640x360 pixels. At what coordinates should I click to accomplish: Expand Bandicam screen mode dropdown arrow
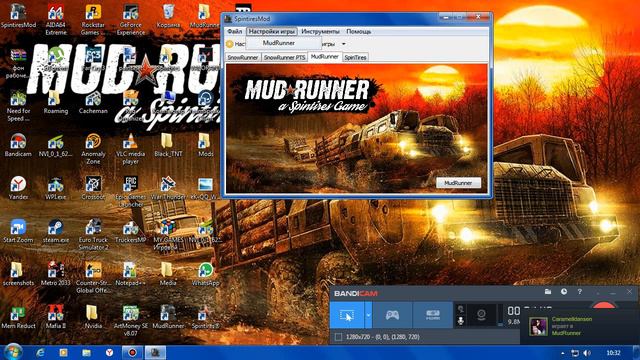coord(368,315)
